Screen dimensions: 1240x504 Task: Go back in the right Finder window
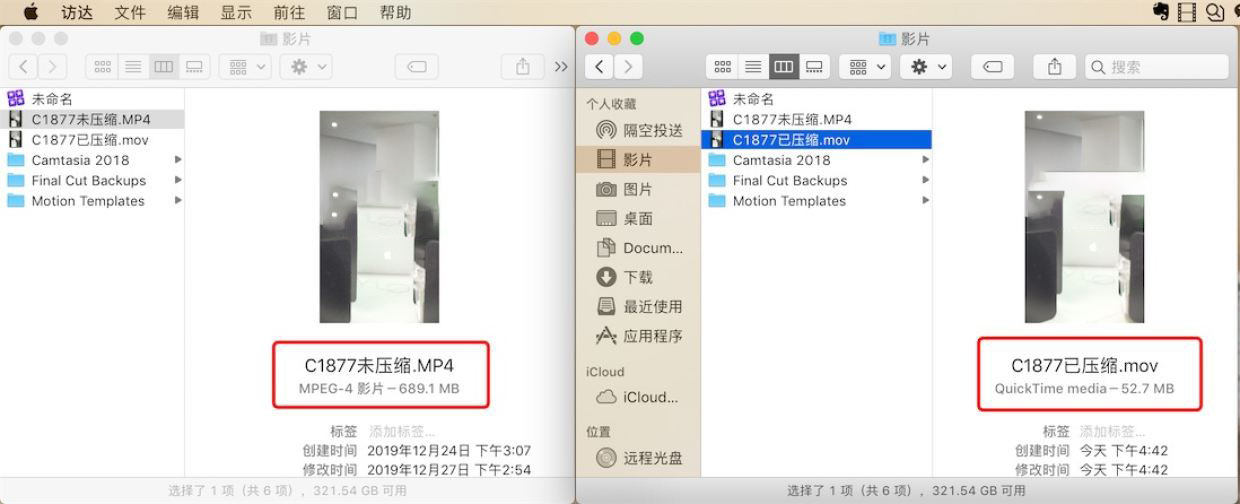coord(599,67)
